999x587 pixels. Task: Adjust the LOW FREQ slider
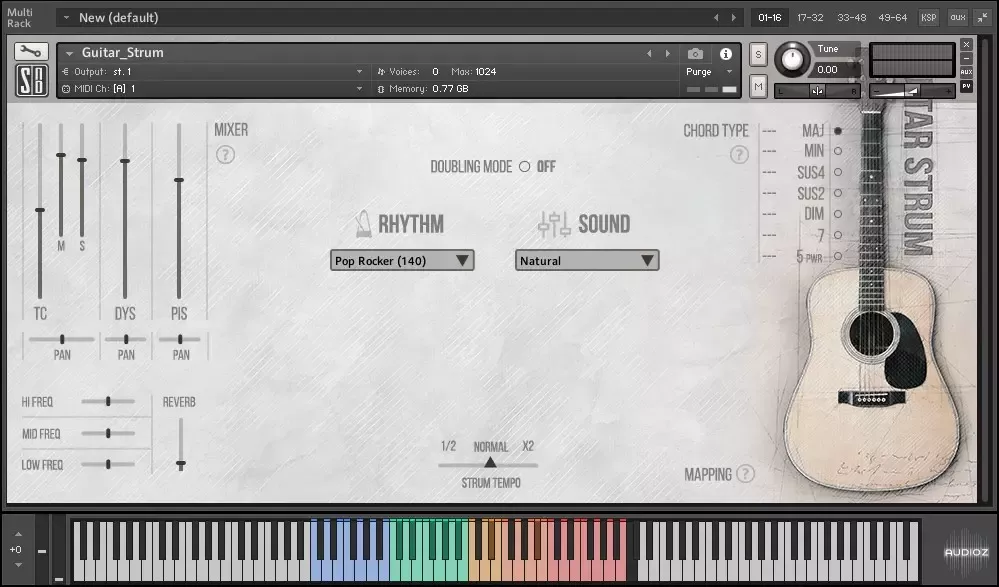(x=108, y=465)
